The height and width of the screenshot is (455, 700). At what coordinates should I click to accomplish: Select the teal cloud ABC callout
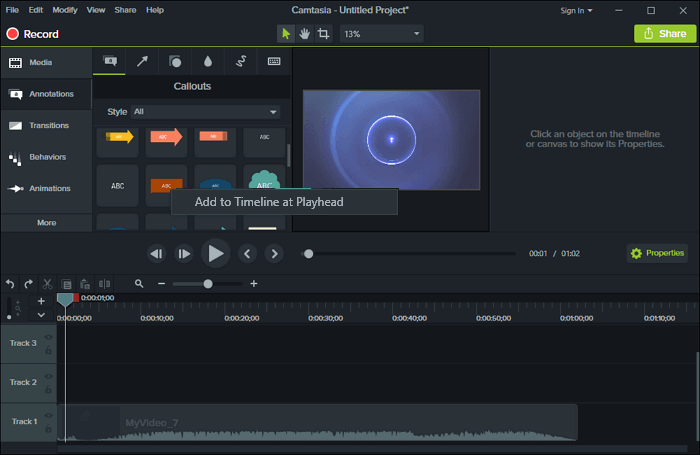(x=264, y=178)
